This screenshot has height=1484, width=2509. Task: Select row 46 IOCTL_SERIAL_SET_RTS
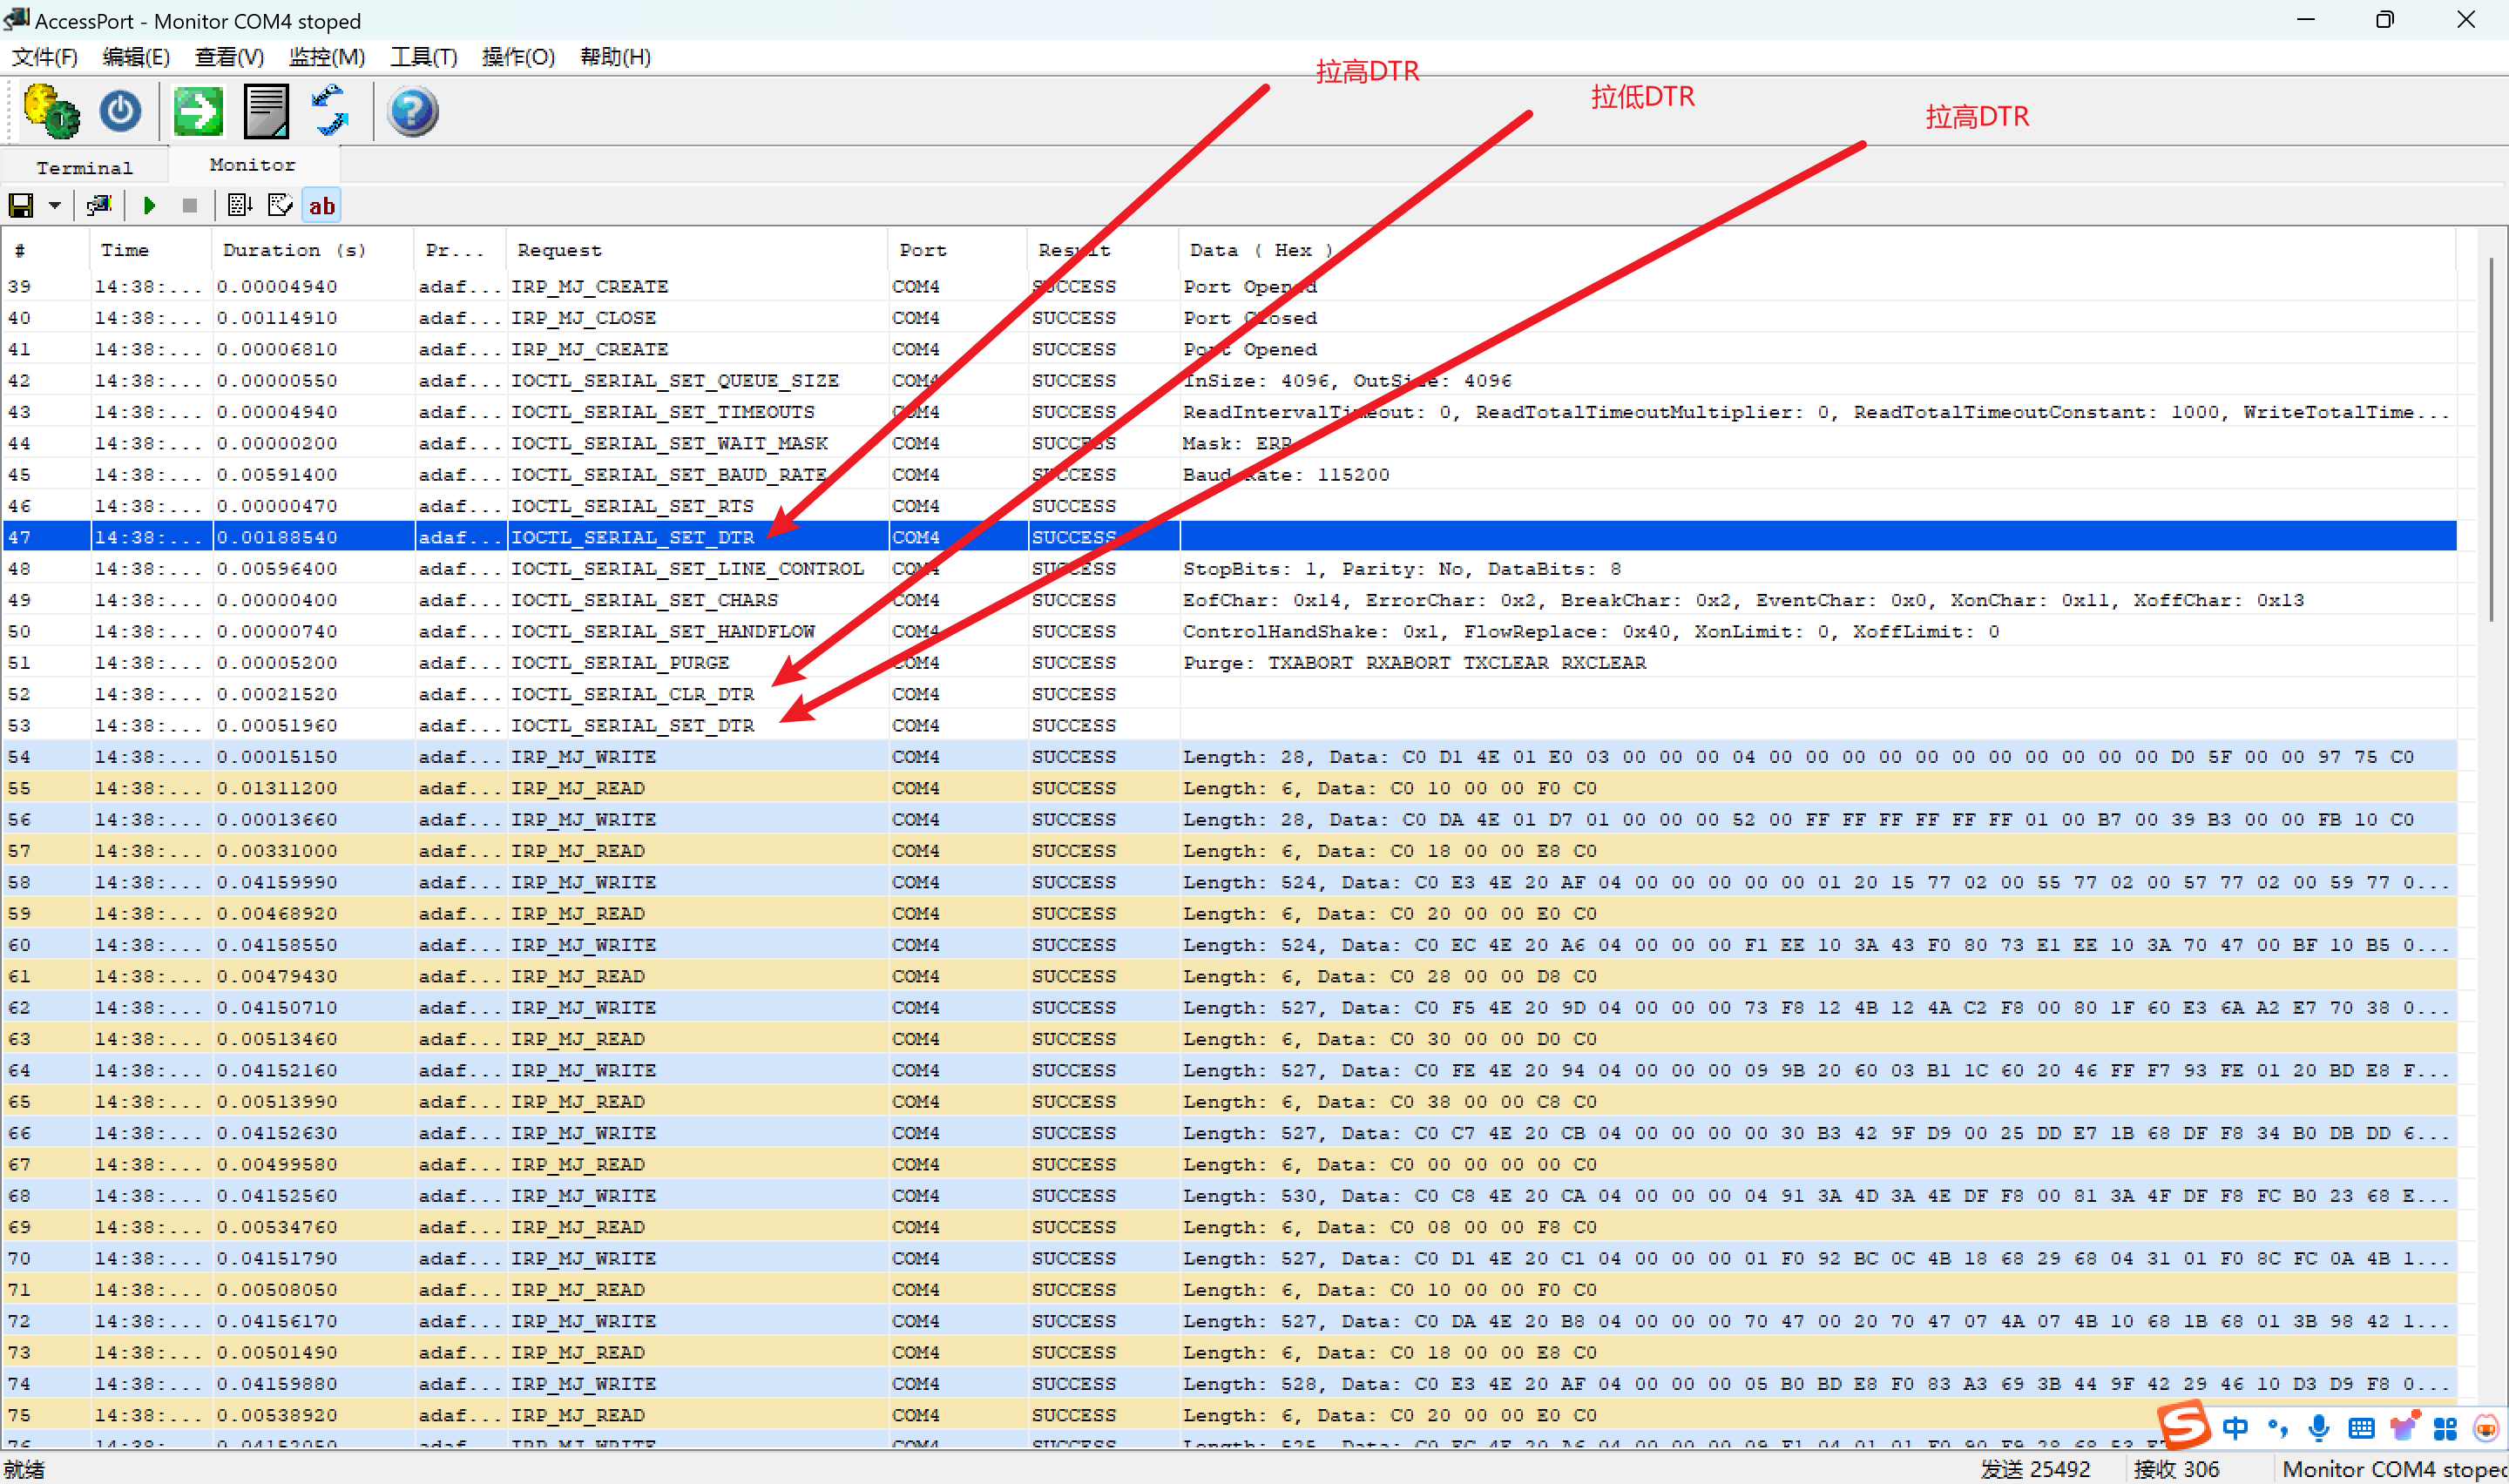[1229, 506]
